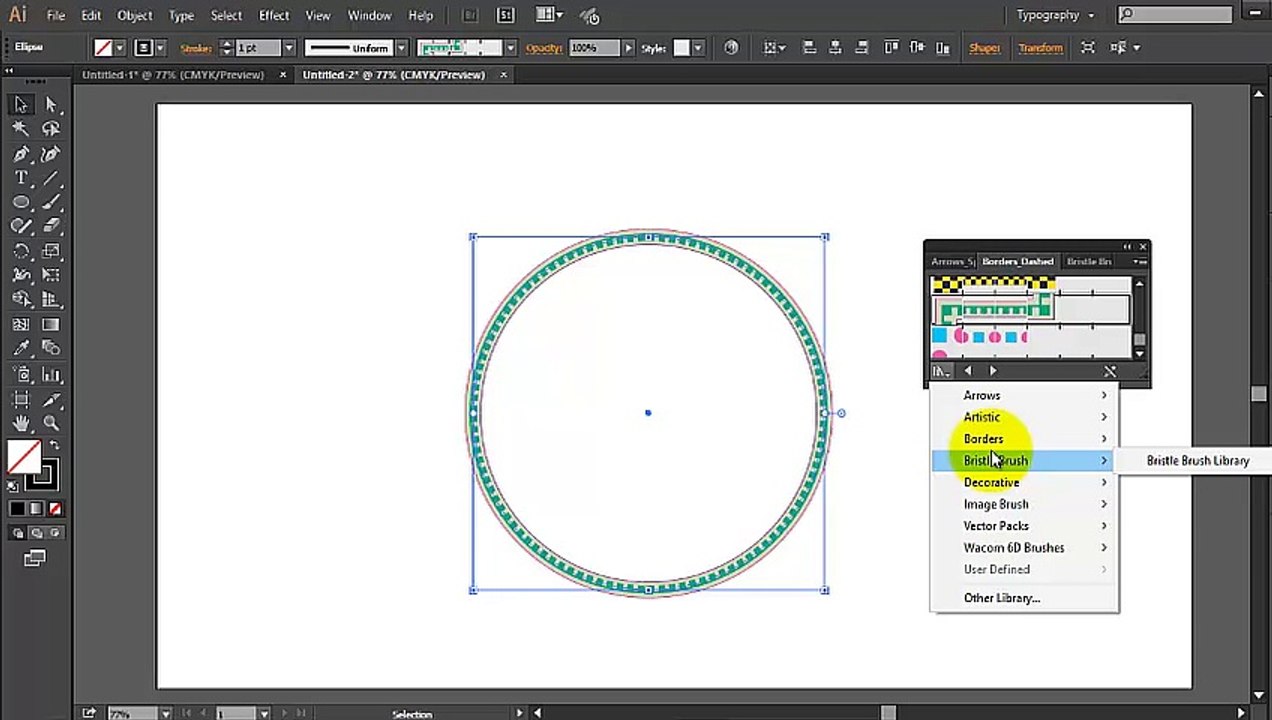Select the Magic Wand tool
Screen dimensions: 1272x720
coord(21,129)
